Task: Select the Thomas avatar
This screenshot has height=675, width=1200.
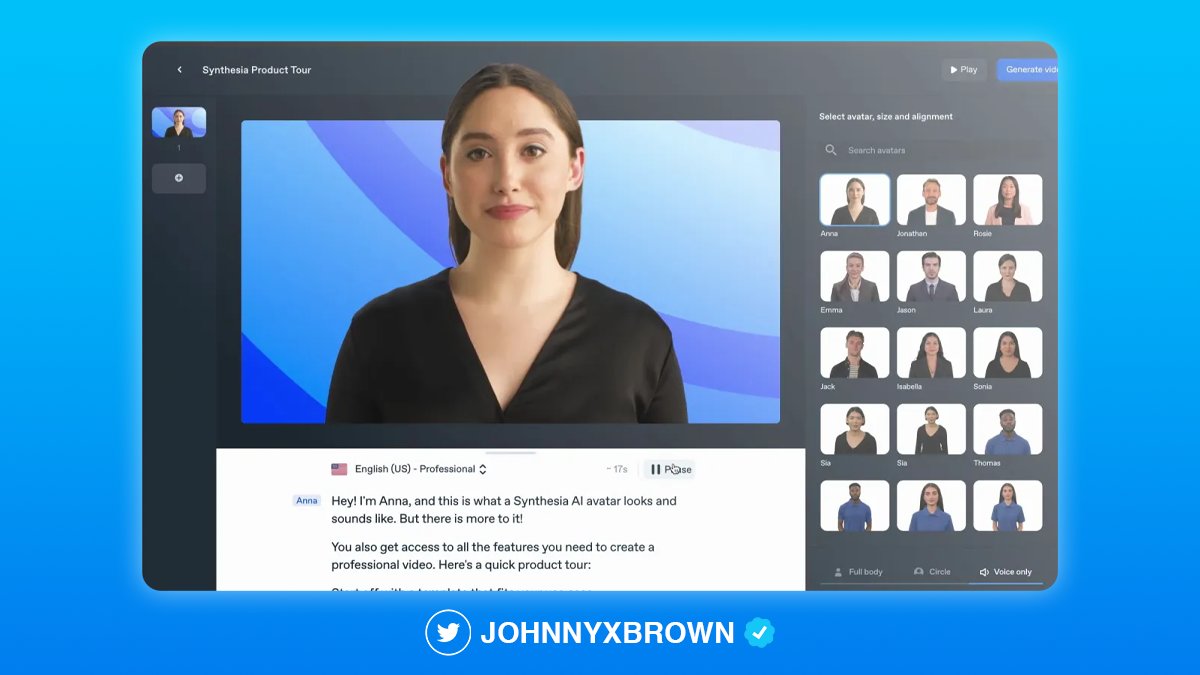Action: coord(1008,429)
